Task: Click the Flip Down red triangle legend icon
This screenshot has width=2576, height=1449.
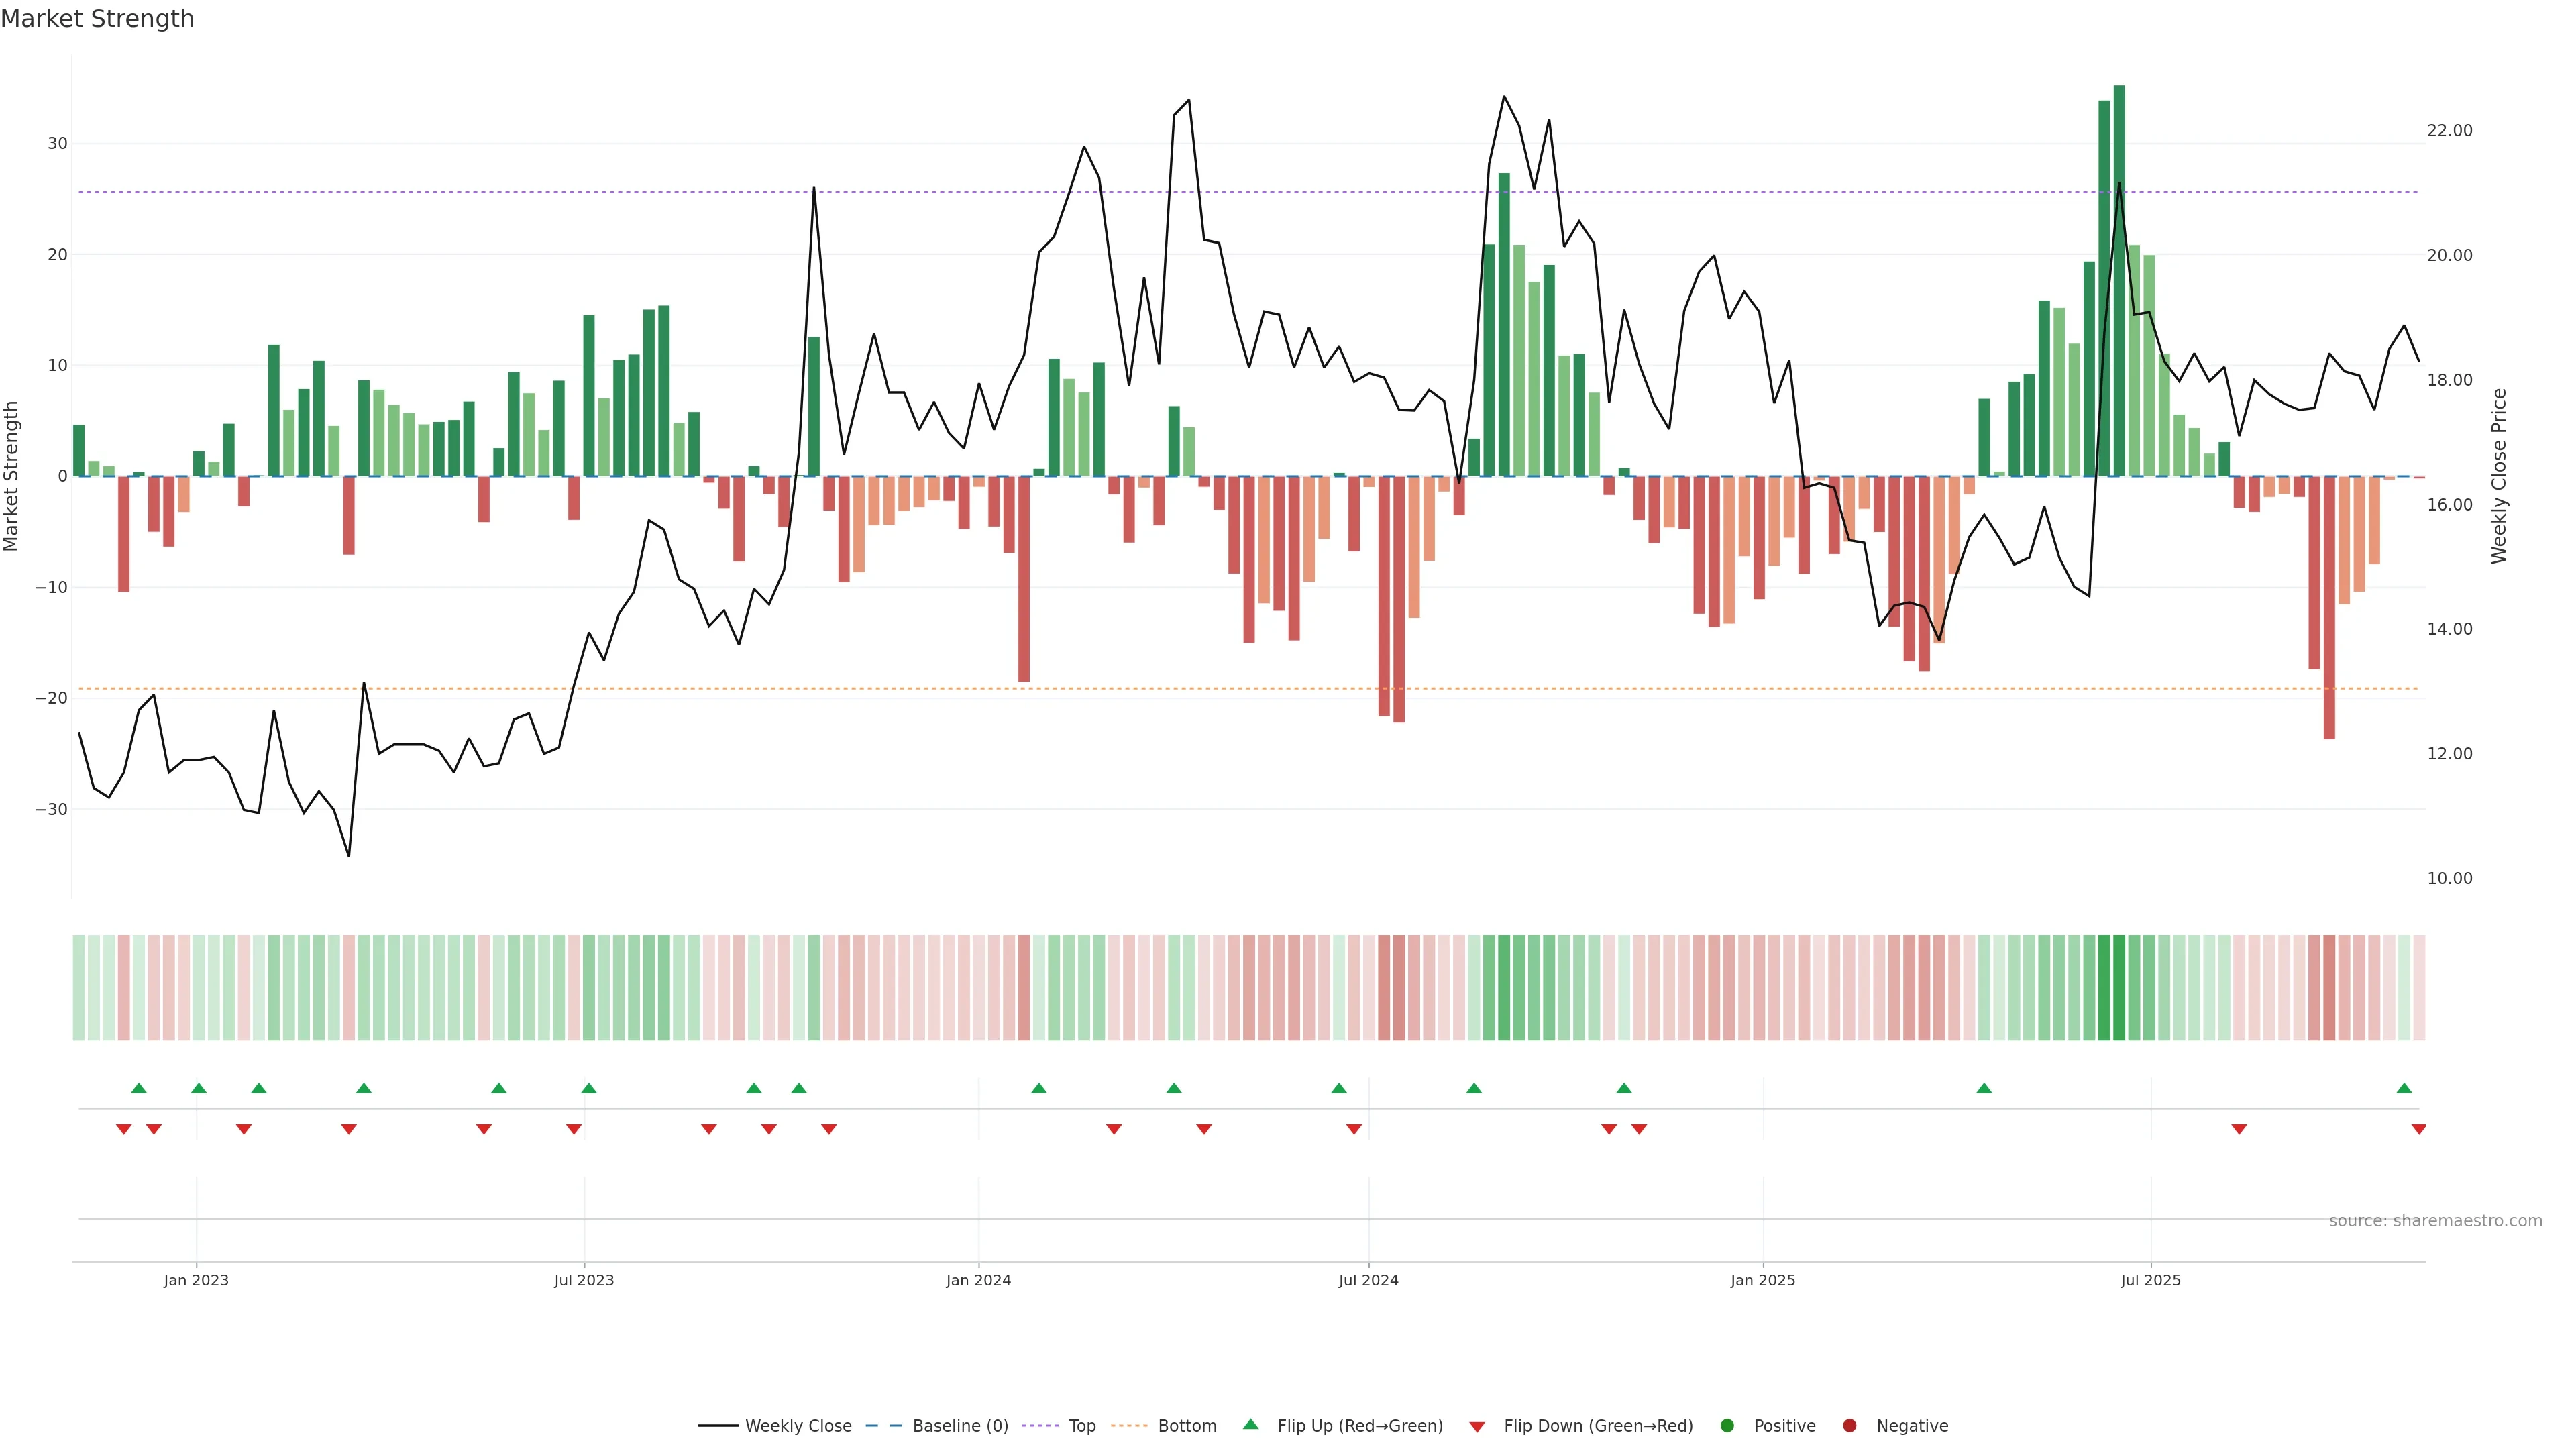Action: 1477,1427
